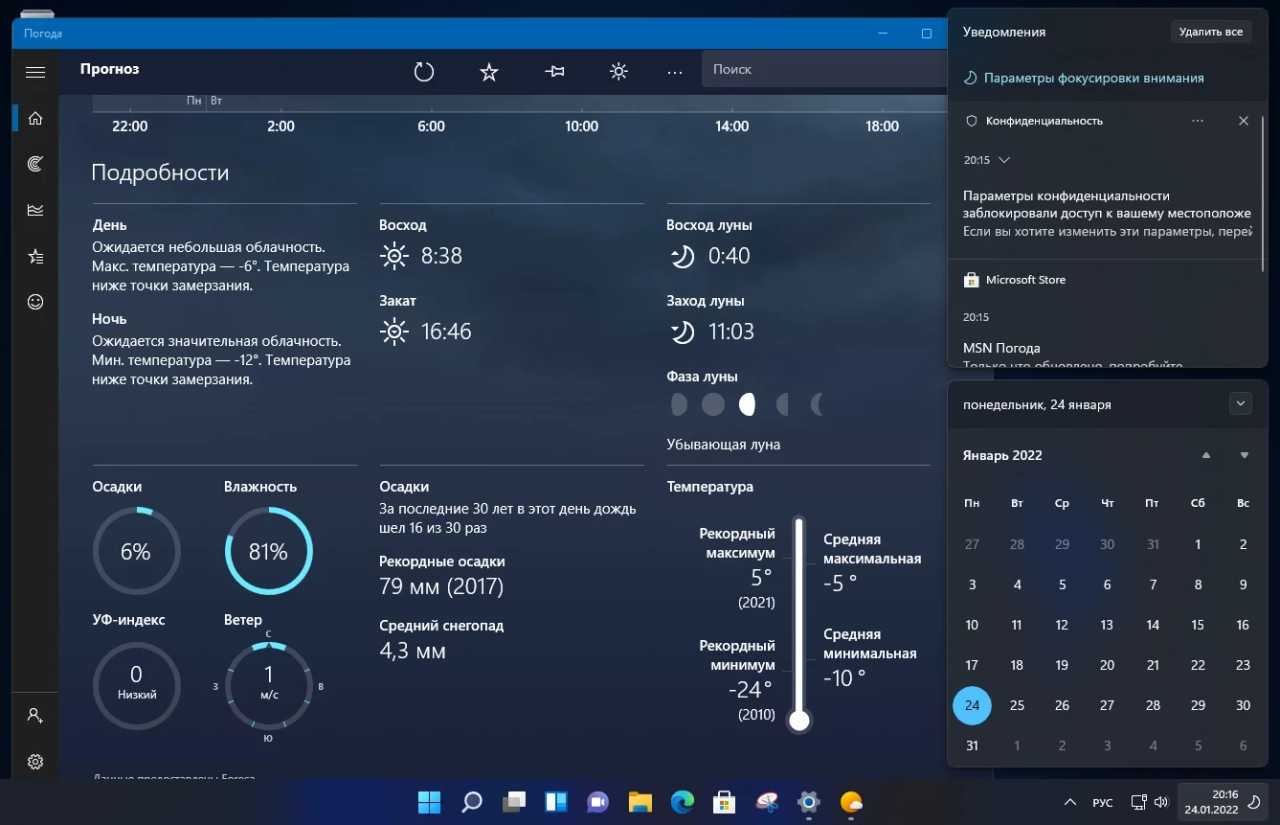The image size is (1280, 825).
Task: Open privacy notification options ellipsis
Action: pos(1198,121)
